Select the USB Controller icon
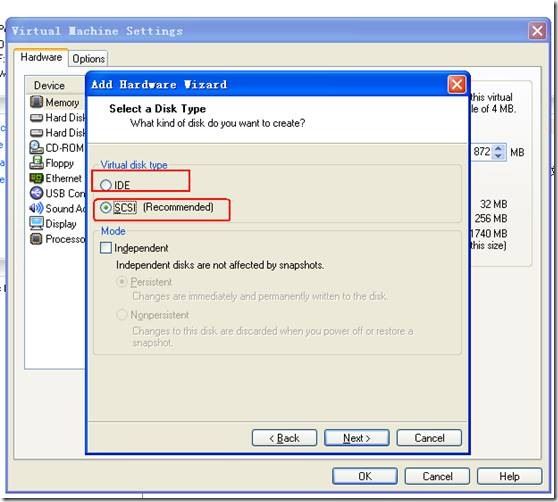The height and width of the screenshot is (502, 558). (x=36, y=193)
